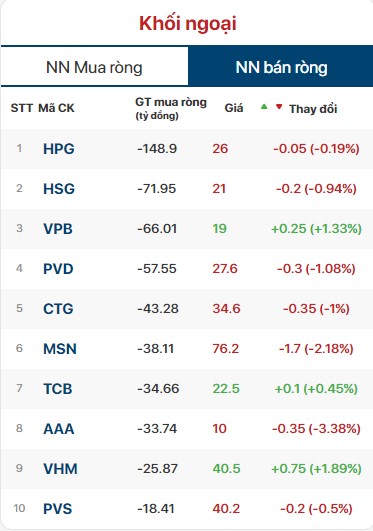Viewport: 373px width, 531px height.
Task: Open the HSG stock code link
Action: coord(59,189)
